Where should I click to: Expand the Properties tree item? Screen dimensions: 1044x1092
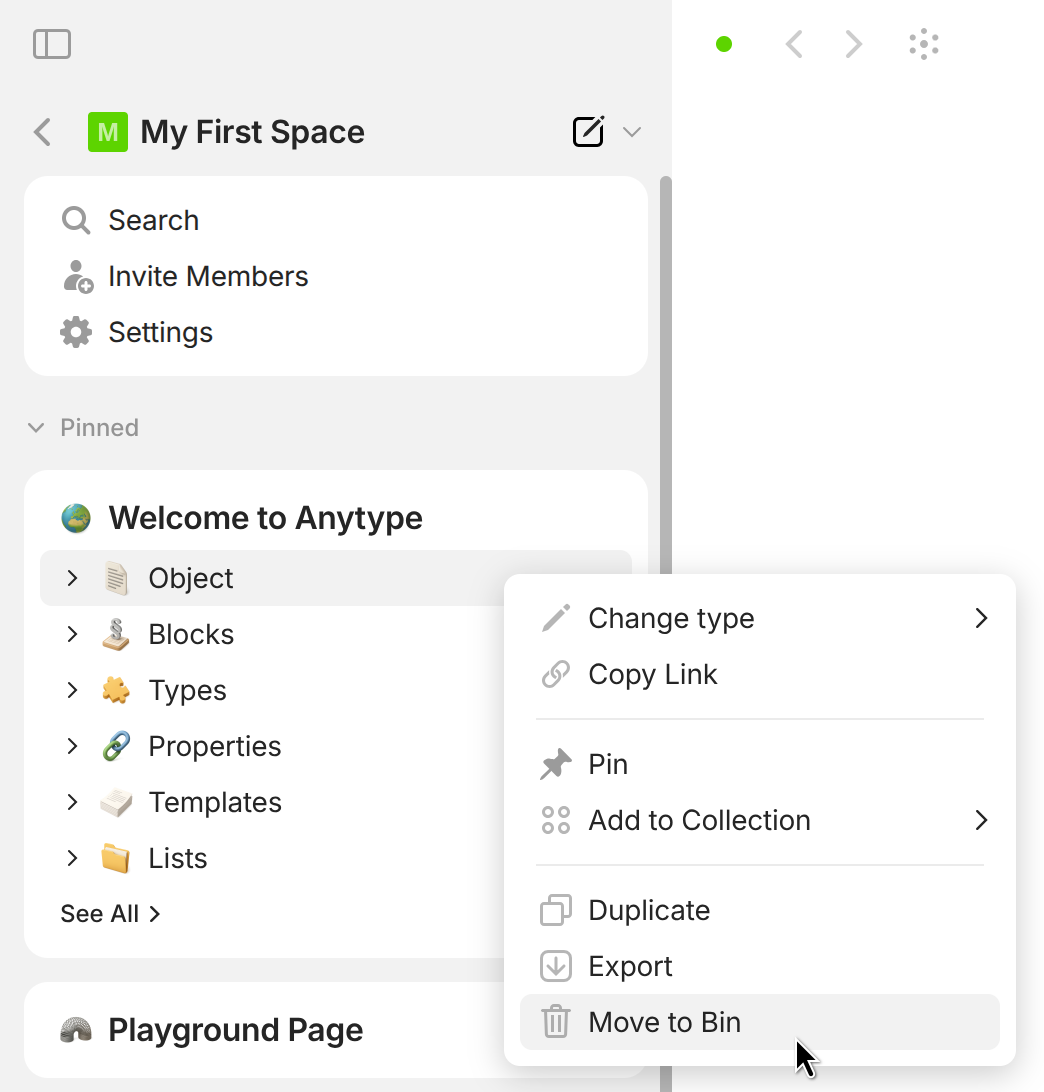[72, 746]
